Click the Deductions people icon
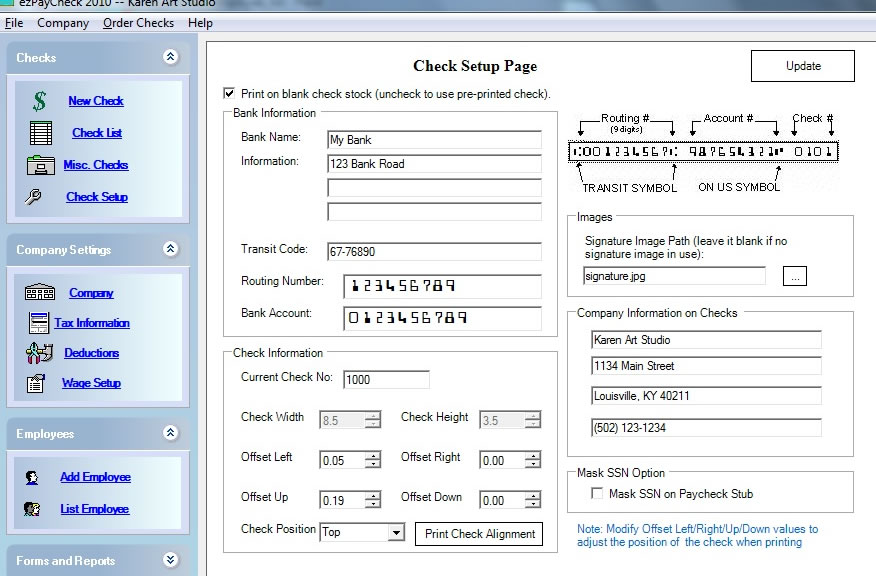 pos(39,353)
